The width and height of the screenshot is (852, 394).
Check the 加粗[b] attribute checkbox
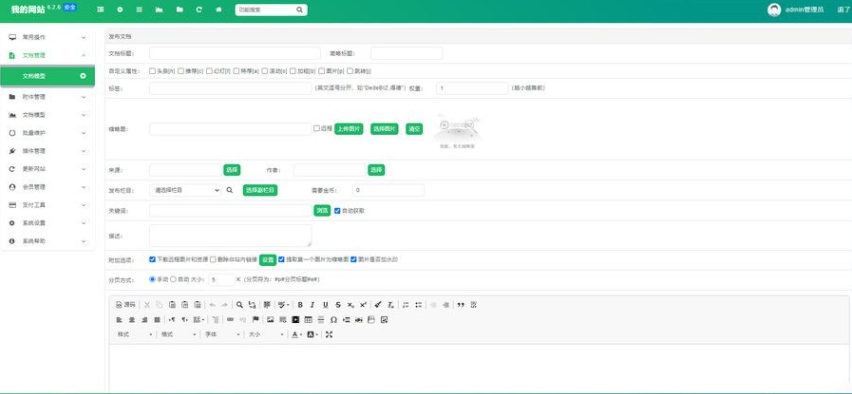[293, 71]
